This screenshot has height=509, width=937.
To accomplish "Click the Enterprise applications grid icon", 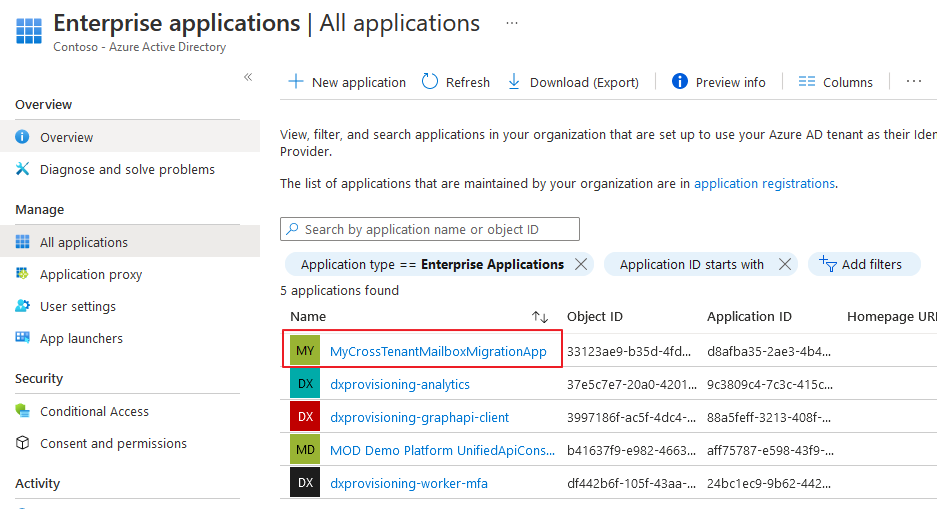I will point(29,30).
